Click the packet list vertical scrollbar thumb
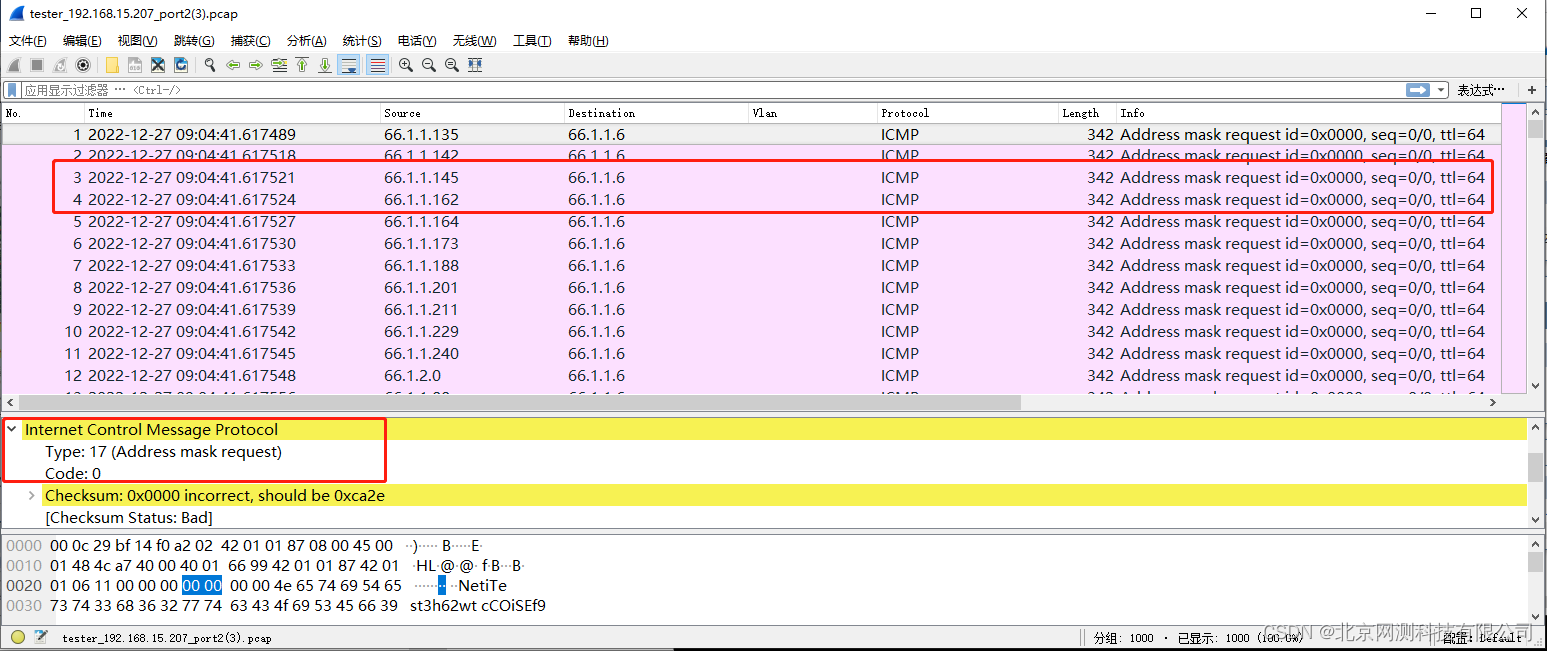This screenshot has height=651, width=1547. 1535,129
